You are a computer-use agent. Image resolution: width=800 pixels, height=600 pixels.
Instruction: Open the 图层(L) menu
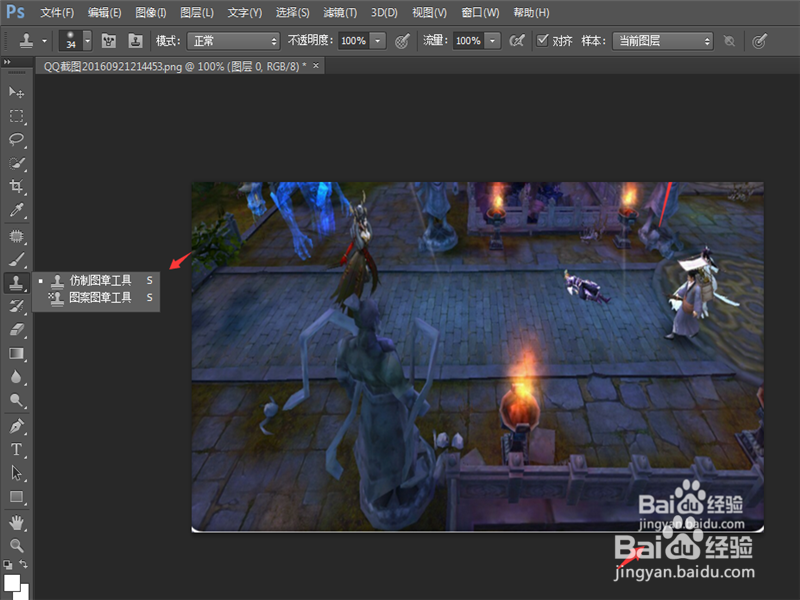coord(197,12)
